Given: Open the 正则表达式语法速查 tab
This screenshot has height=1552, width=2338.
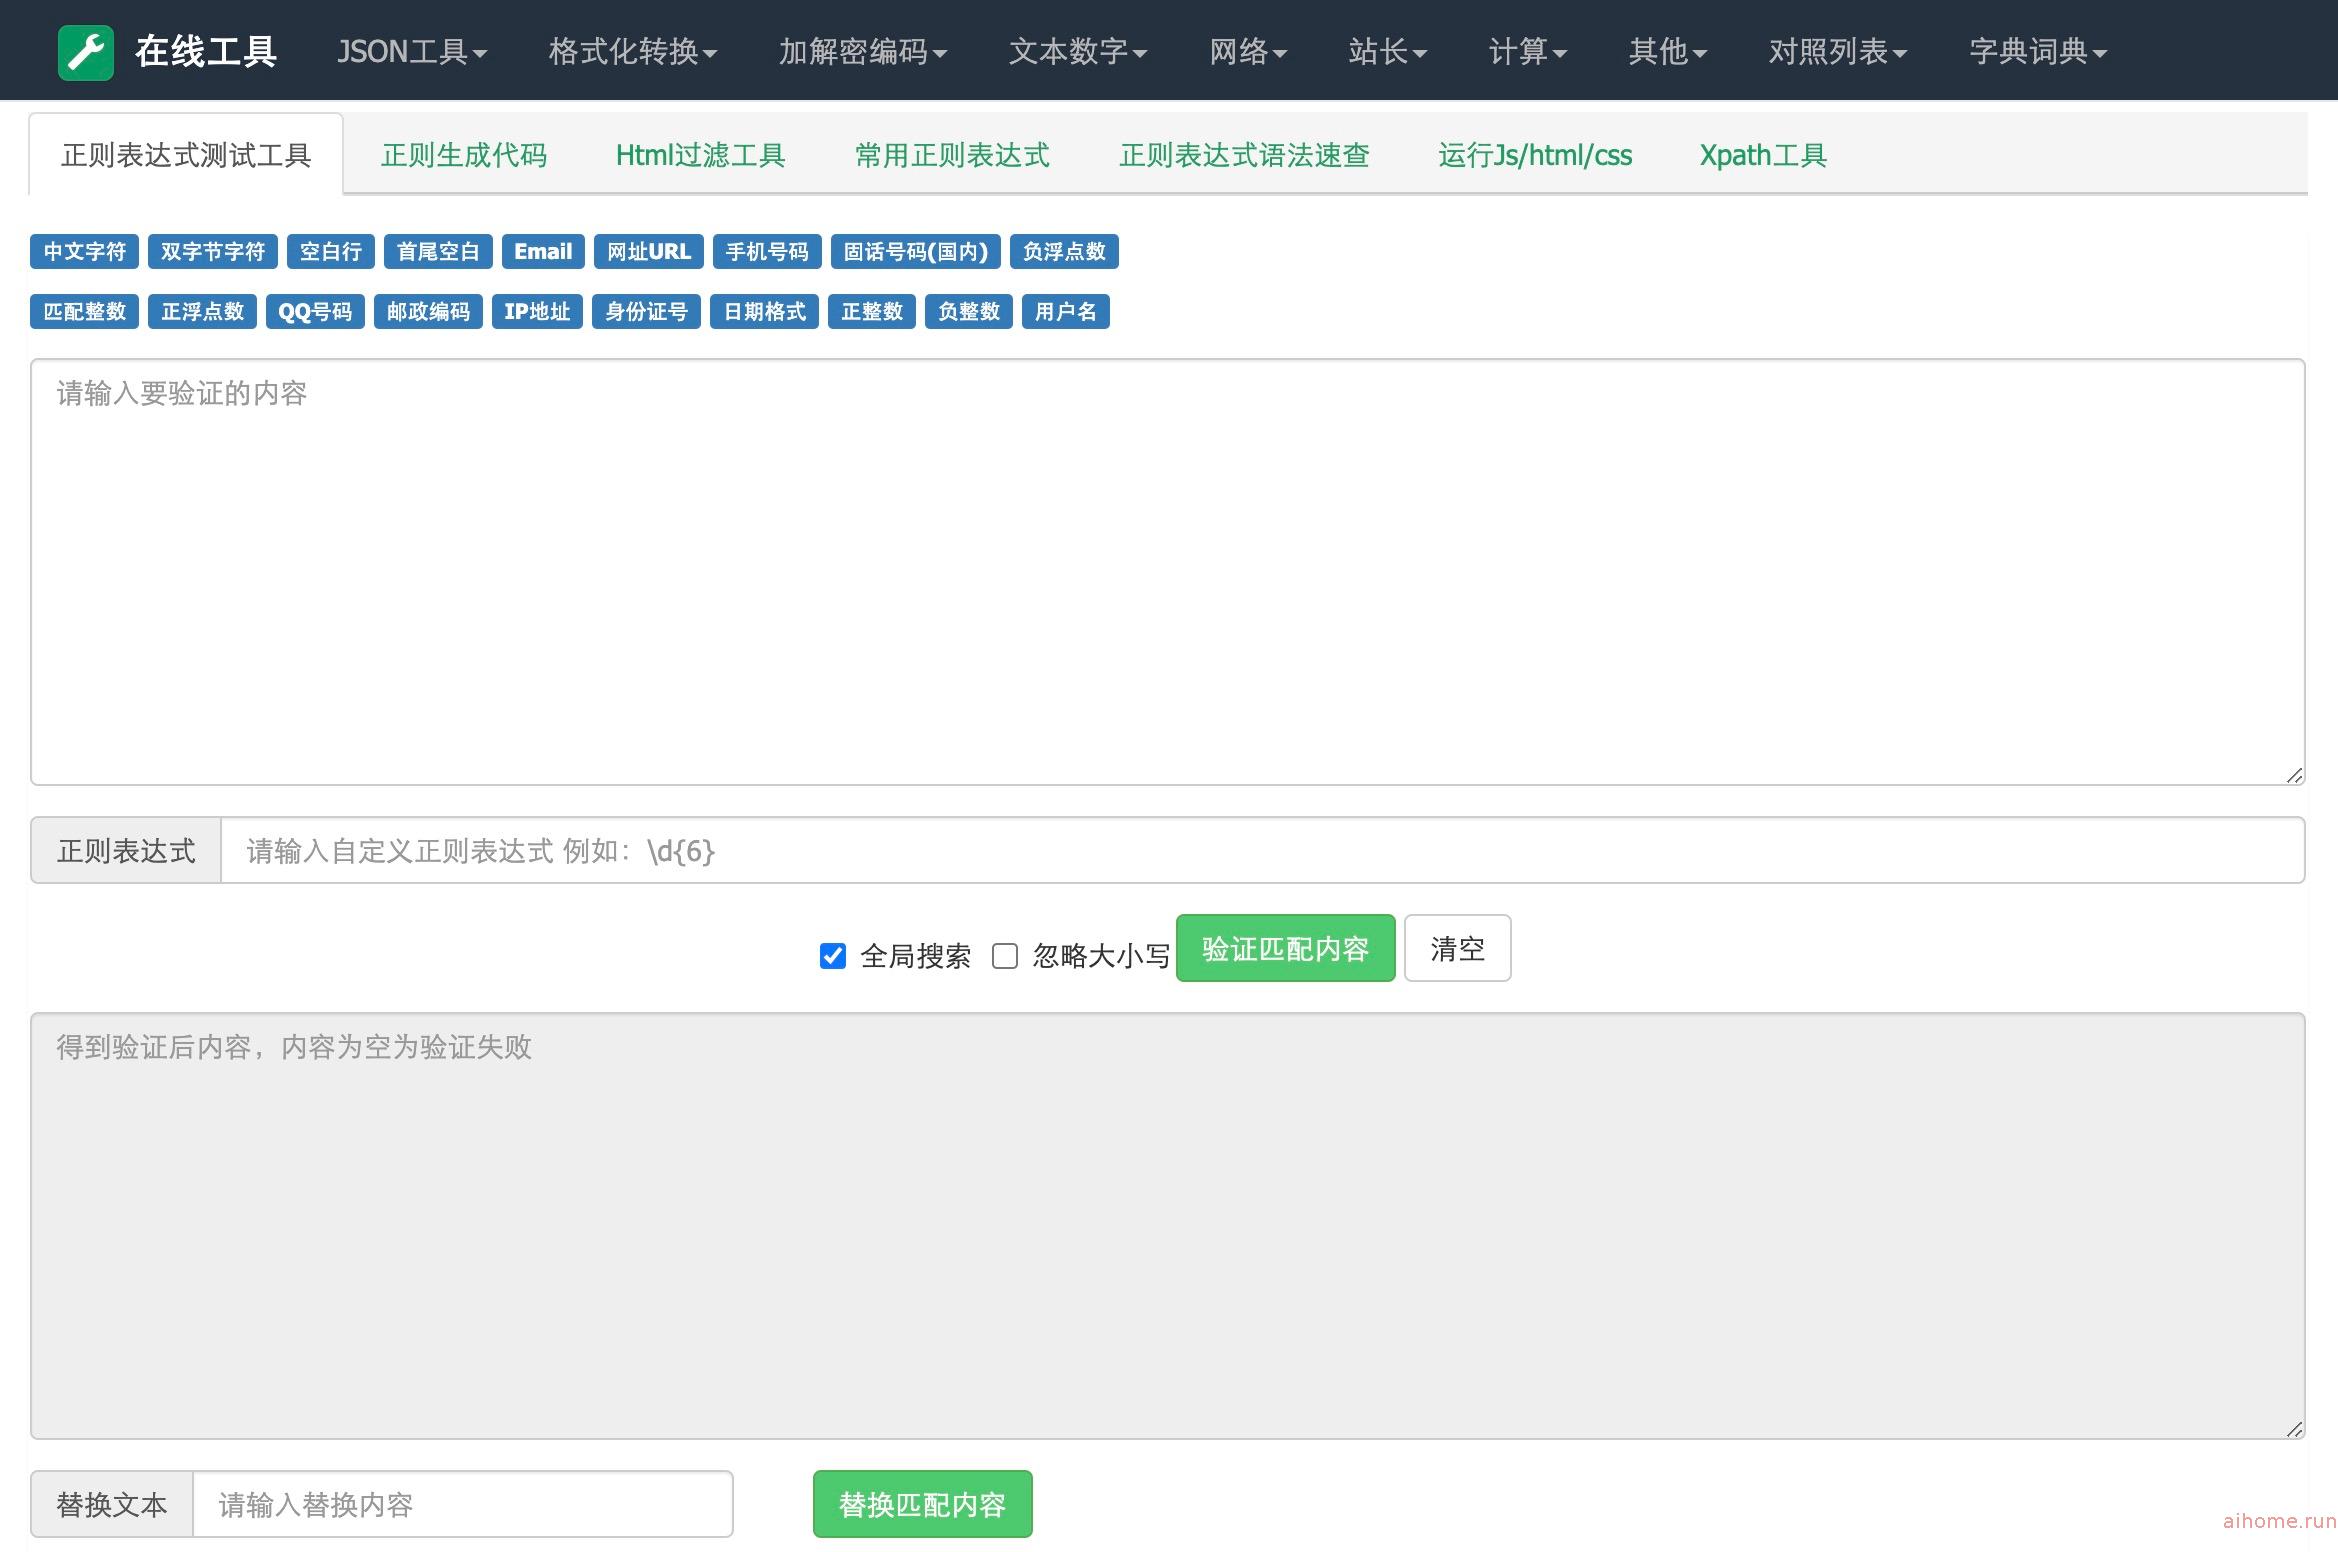Looking at the screenshot, I should 1244,155.
